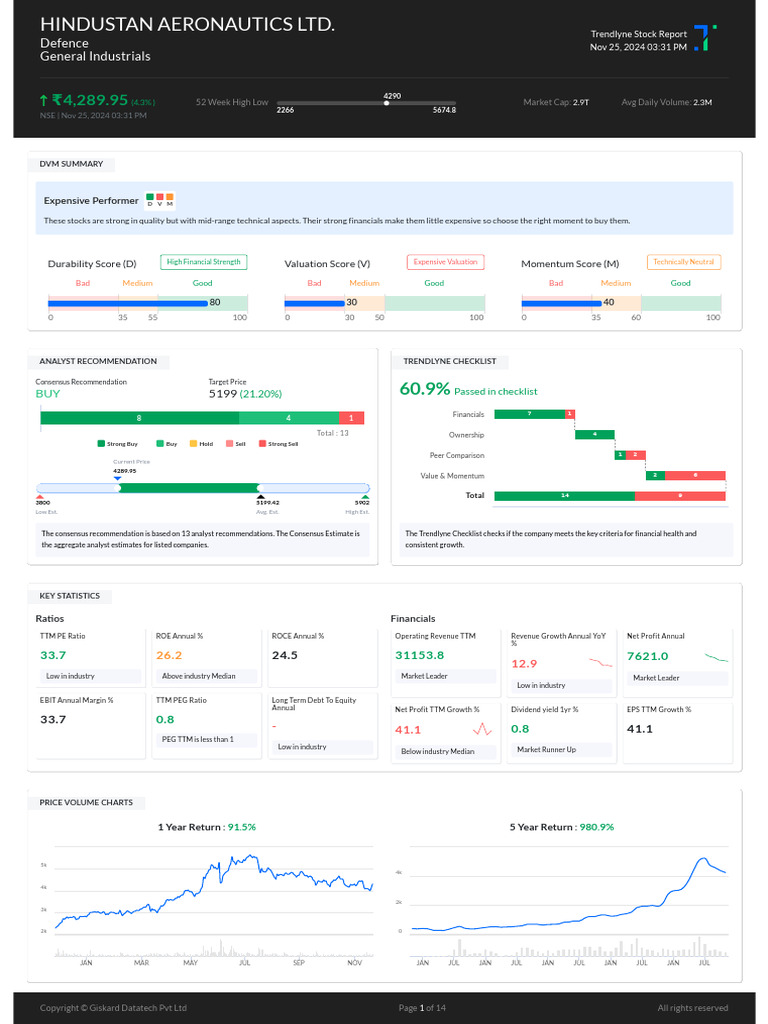Click the Above industry Median tag

tap(205, 676)
